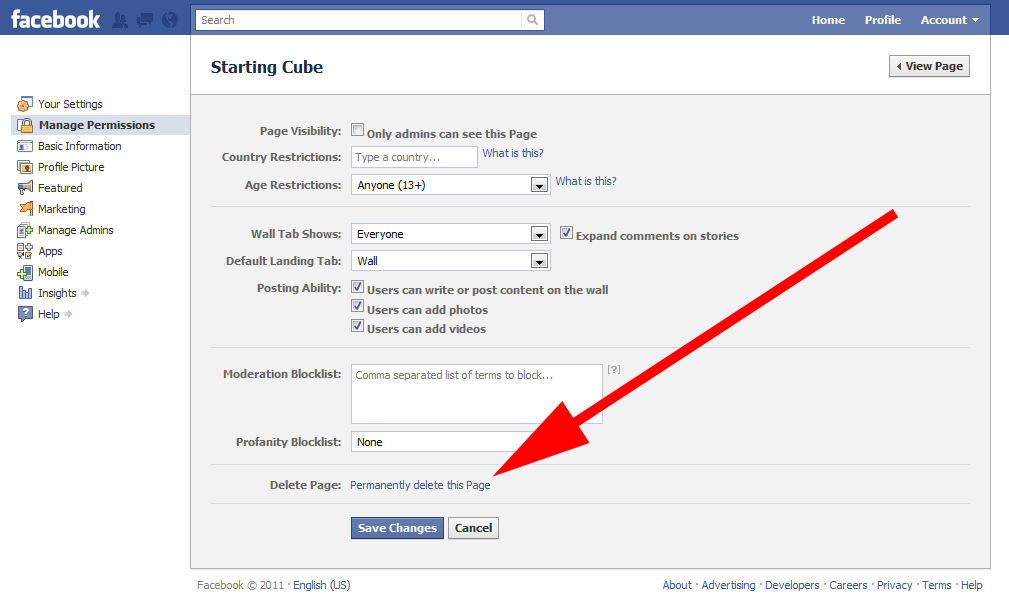This screenshot has width=1009, height=605.
Task: Go to Basic Information in sidebar
Action: coord(79,146)
